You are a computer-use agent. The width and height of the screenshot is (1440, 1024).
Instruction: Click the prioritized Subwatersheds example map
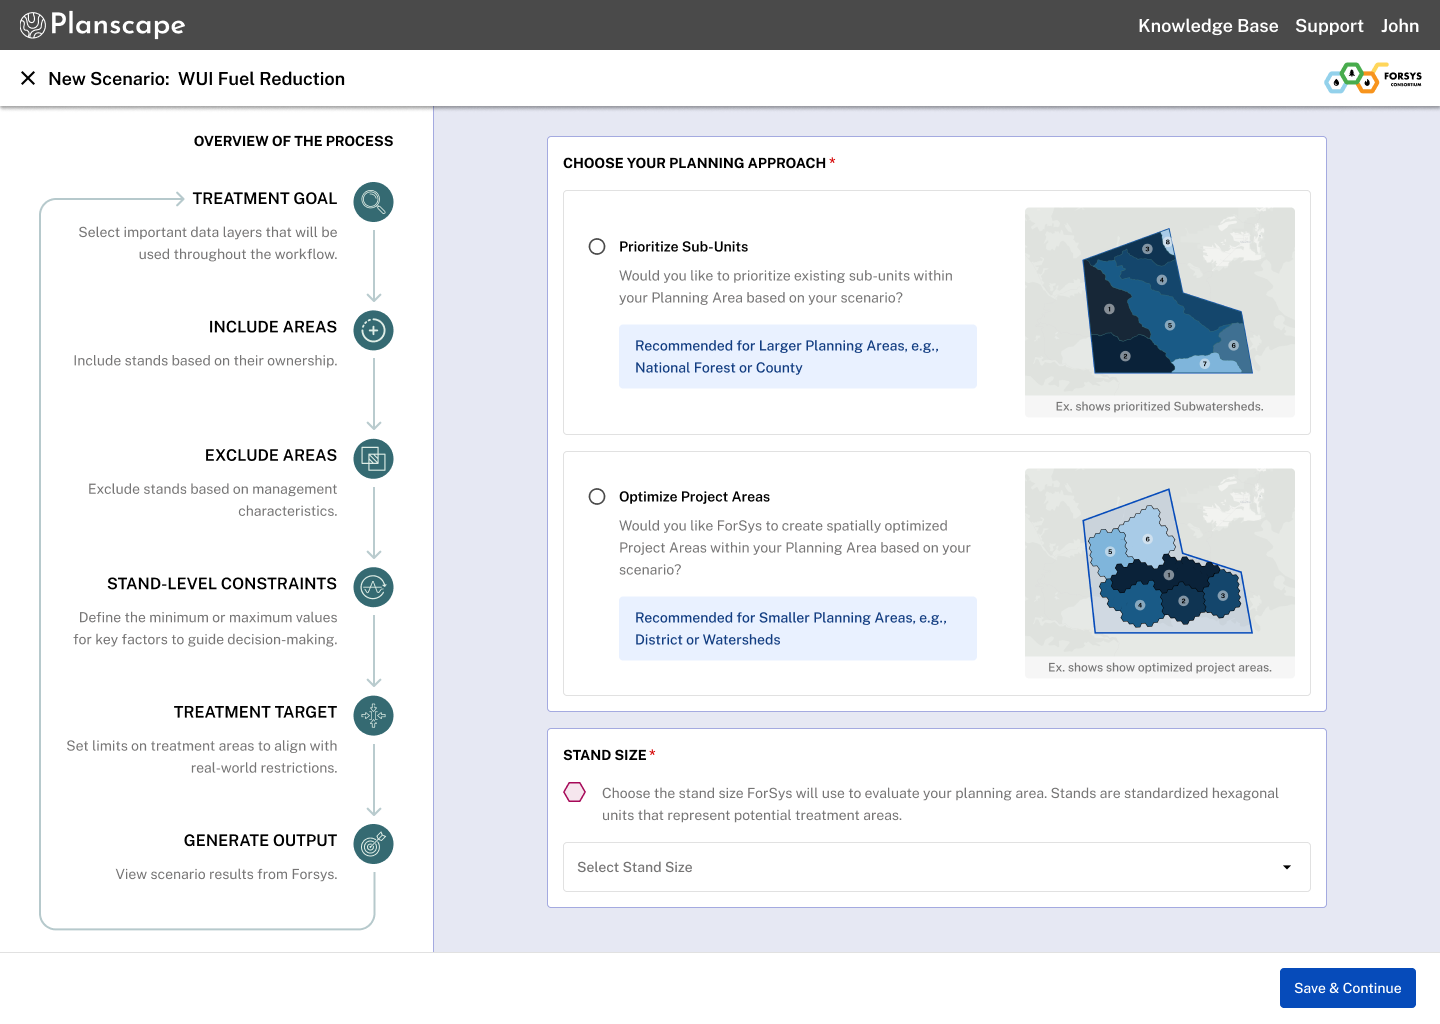coord(1160,301)
